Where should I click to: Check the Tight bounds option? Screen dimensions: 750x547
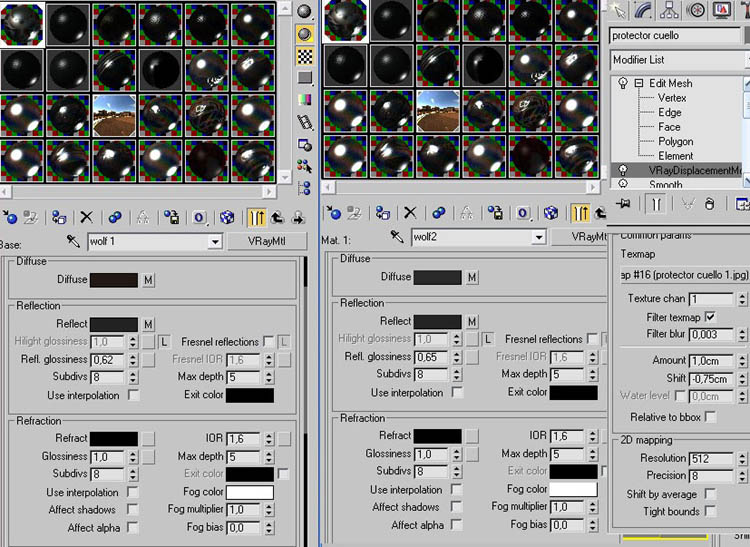click(710, 511)
